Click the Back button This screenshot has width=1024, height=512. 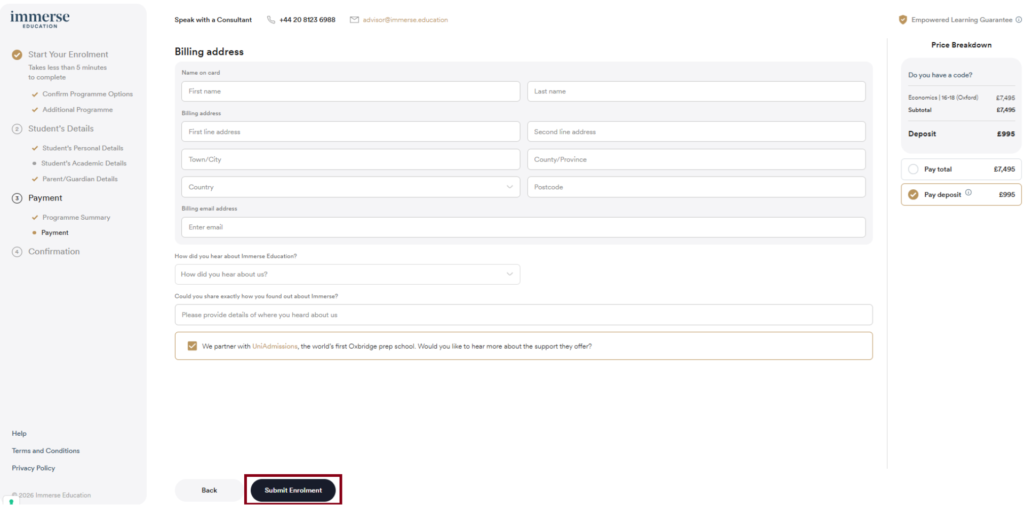pyautogui.click(x=209, y=490)
